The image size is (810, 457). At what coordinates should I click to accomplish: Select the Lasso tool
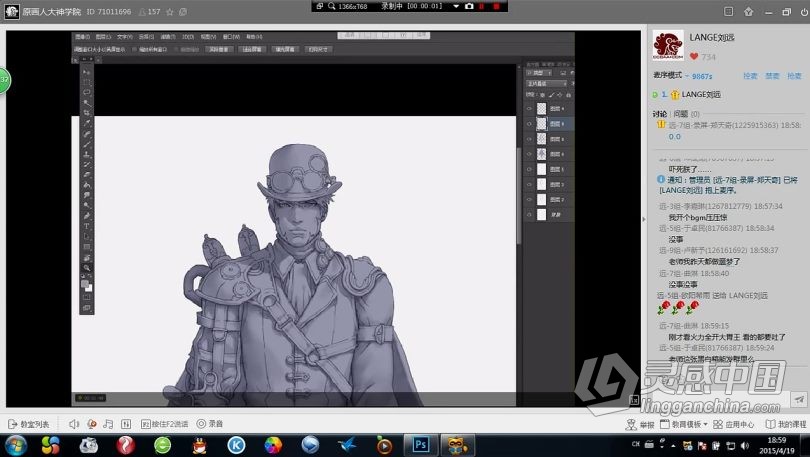coord(86,92)
